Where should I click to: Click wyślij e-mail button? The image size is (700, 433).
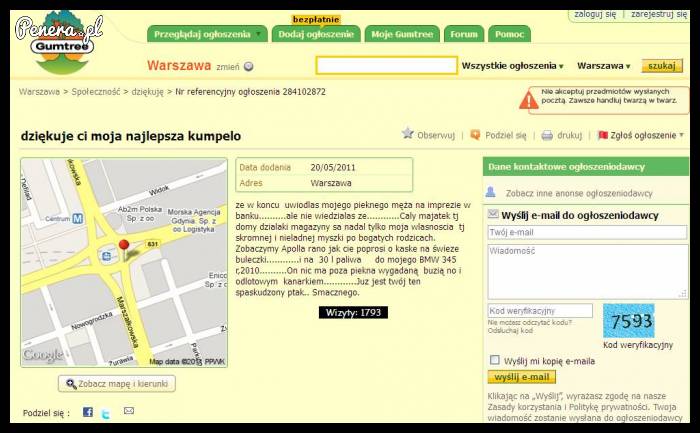521,377
